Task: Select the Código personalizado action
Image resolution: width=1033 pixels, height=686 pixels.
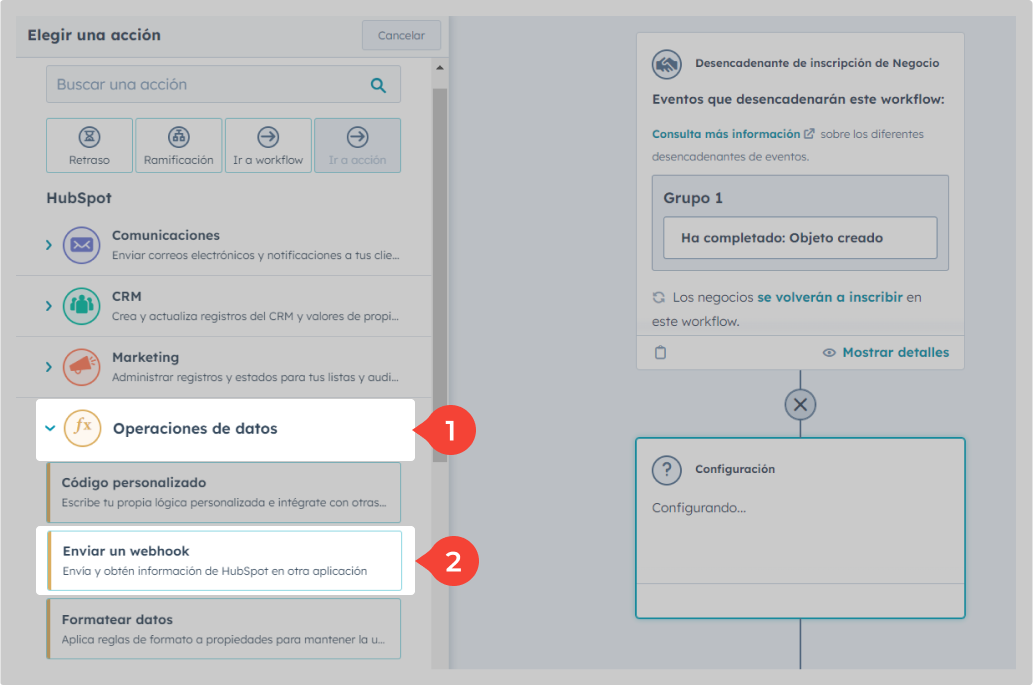Action: 224,492
